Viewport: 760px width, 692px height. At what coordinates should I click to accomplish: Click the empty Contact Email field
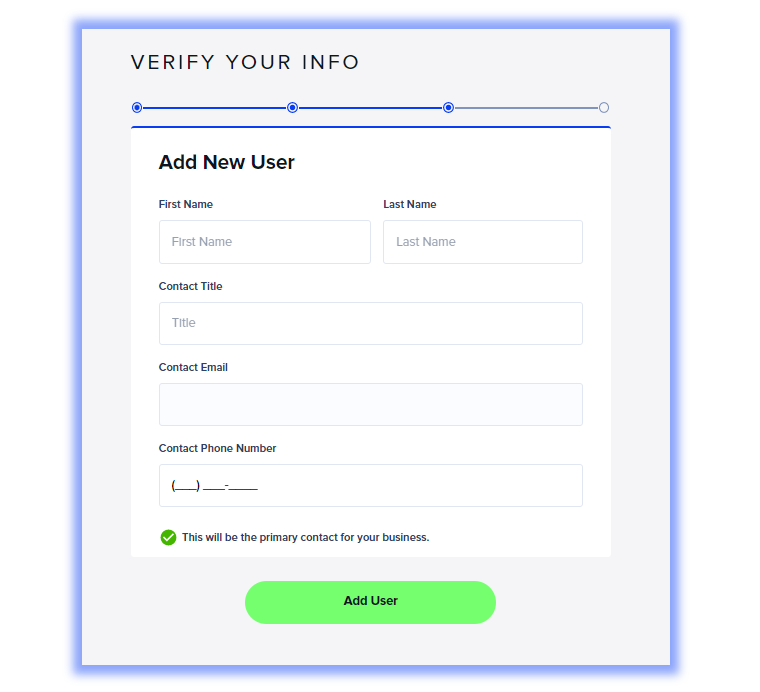point(370,404)
